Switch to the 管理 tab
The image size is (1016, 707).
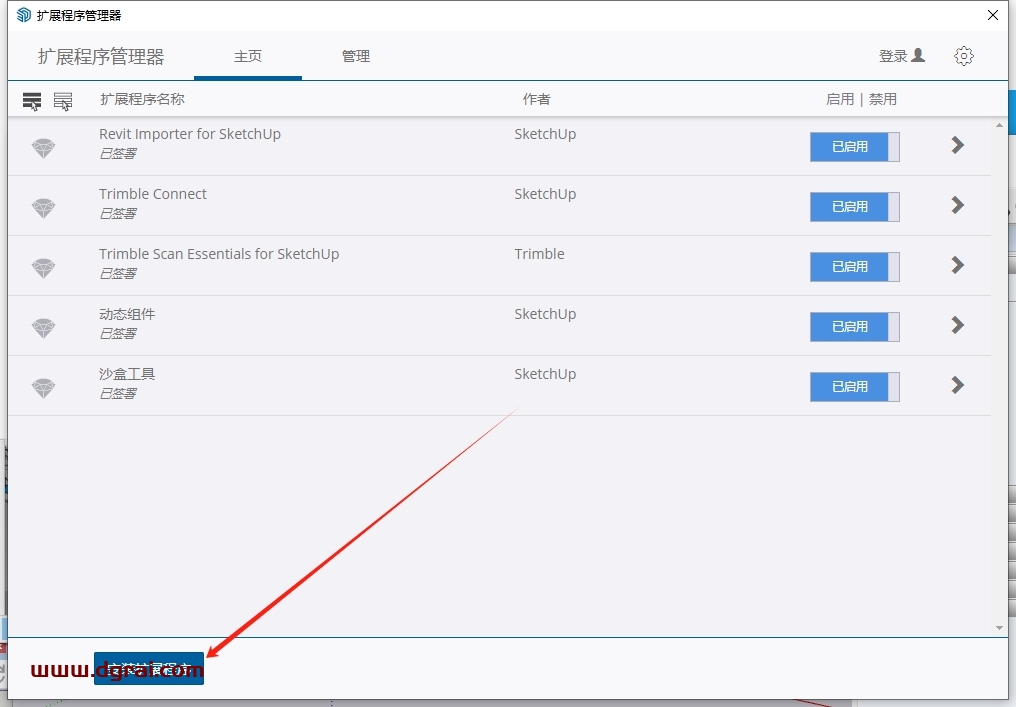(356, 56)
